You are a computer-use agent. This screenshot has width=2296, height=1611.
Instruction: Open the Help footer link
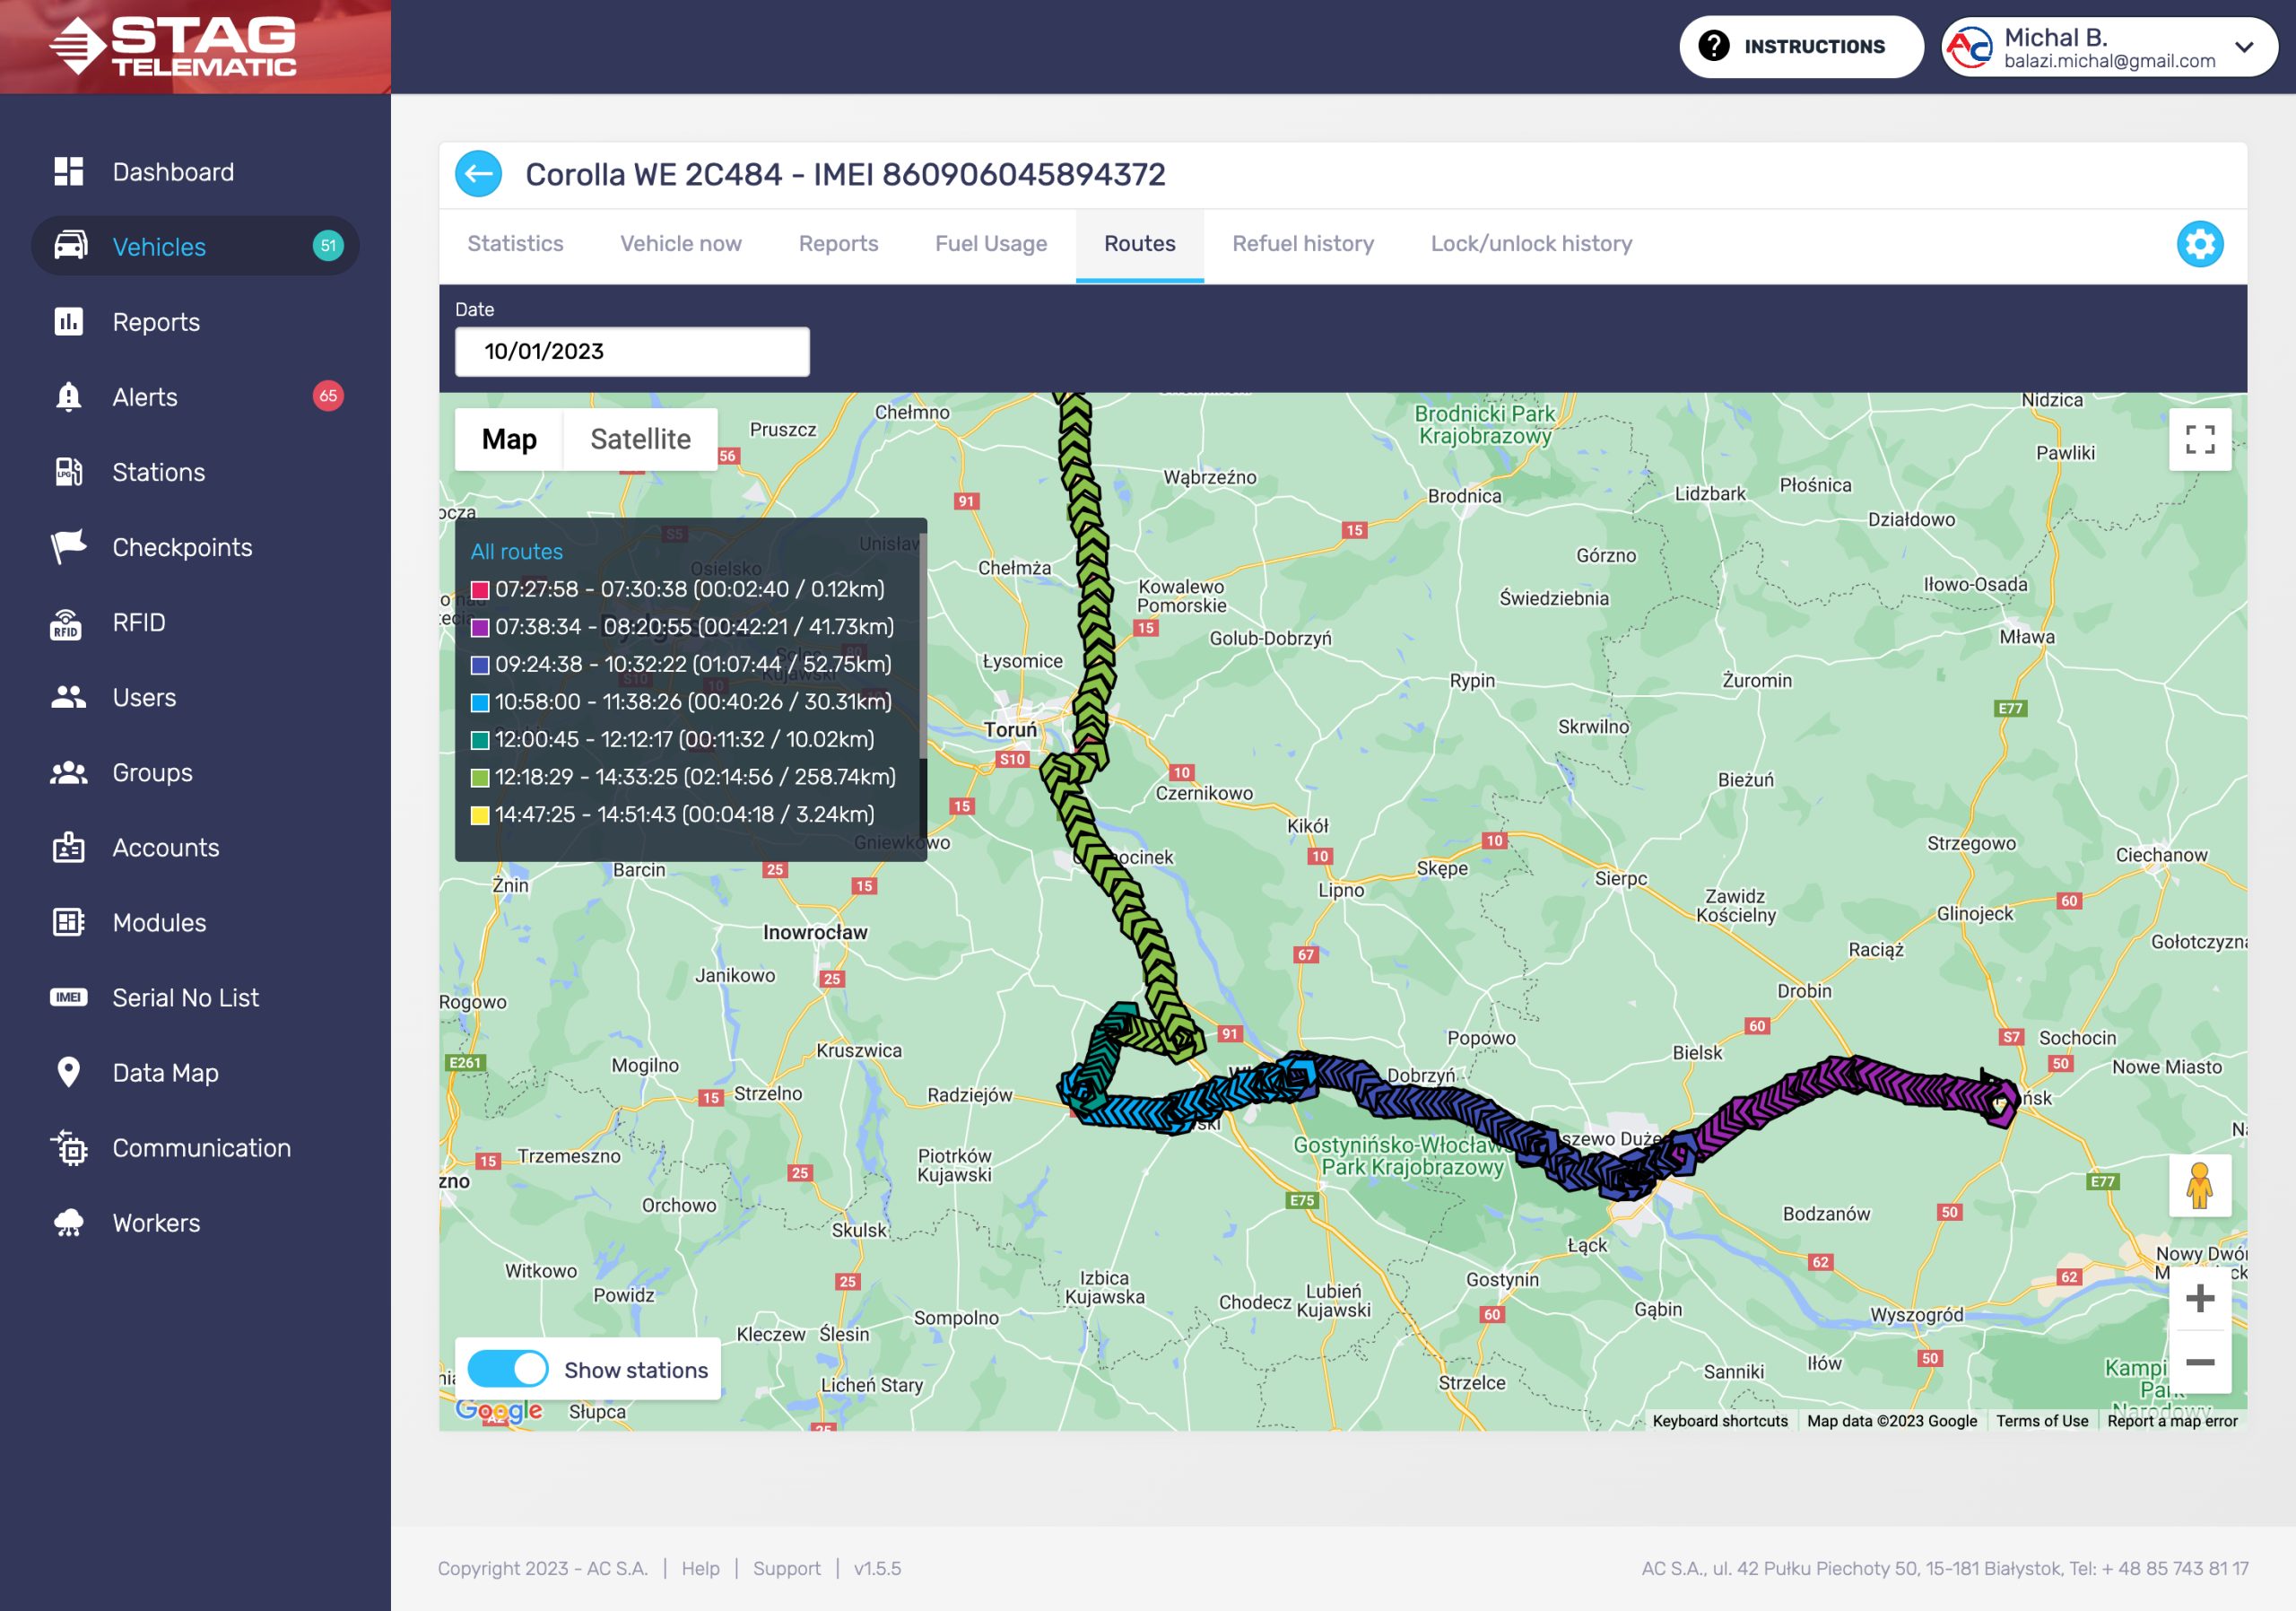click(x=700, y=1567)
